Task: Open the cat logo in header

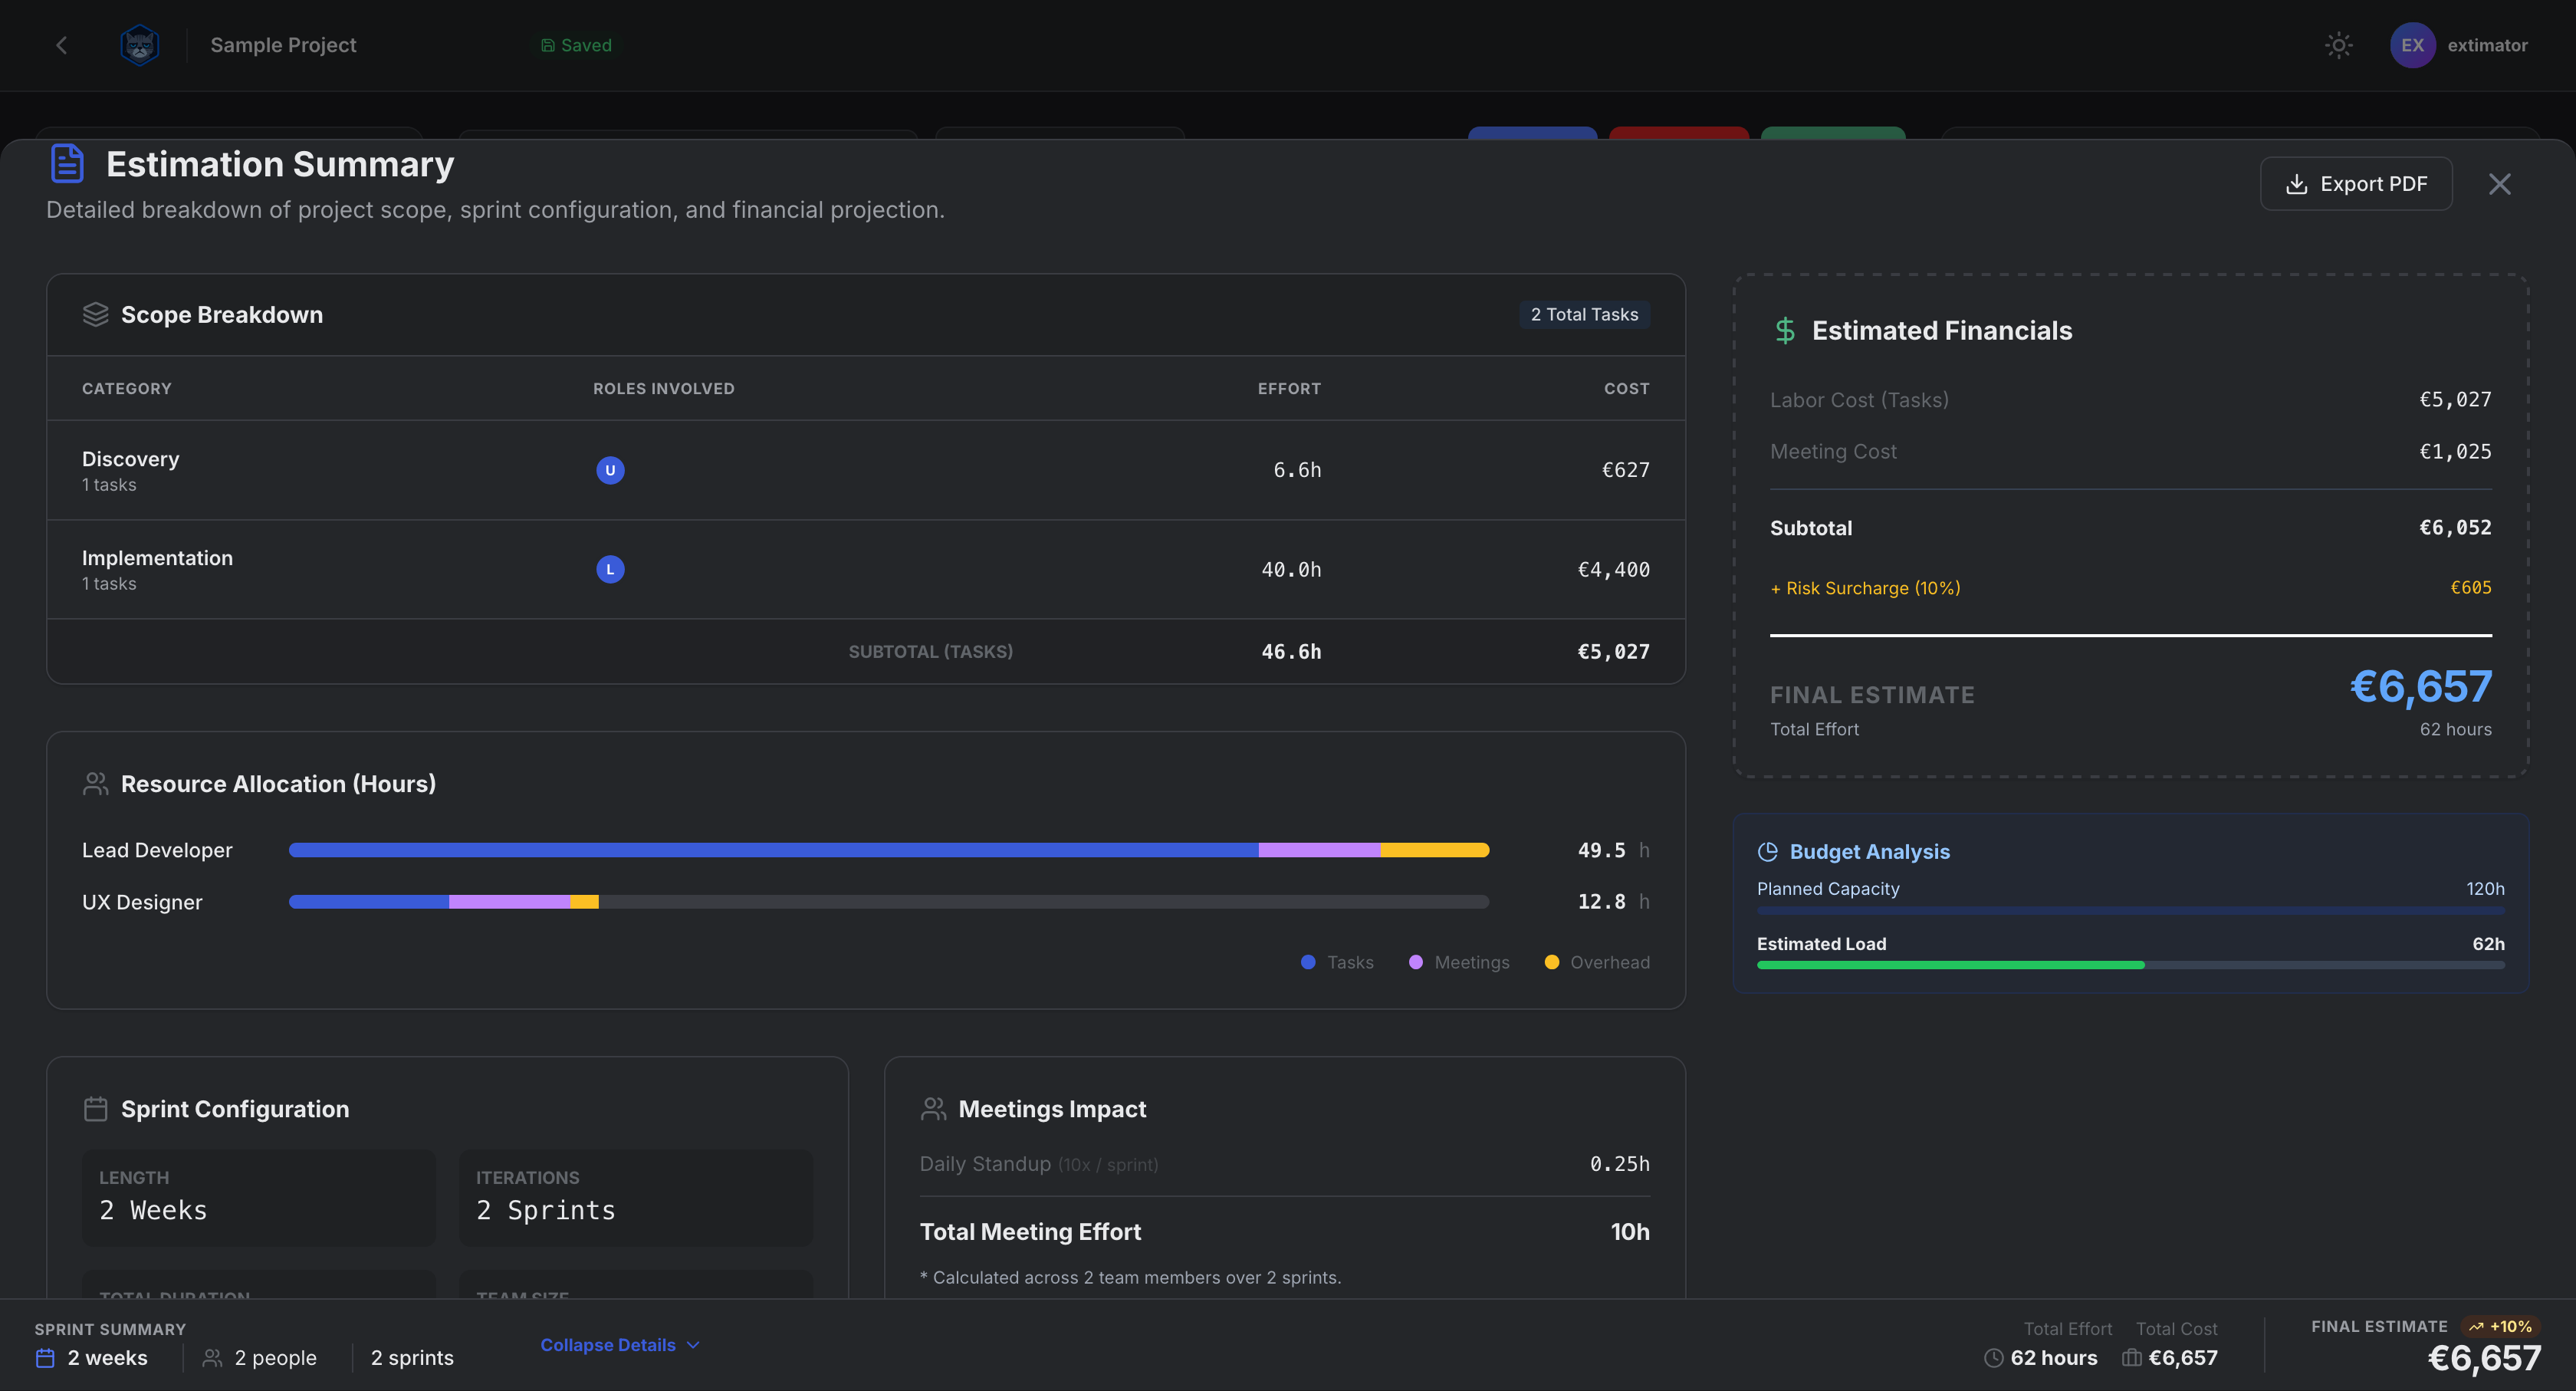Action: pyautogui.click(x=139, y=45)
